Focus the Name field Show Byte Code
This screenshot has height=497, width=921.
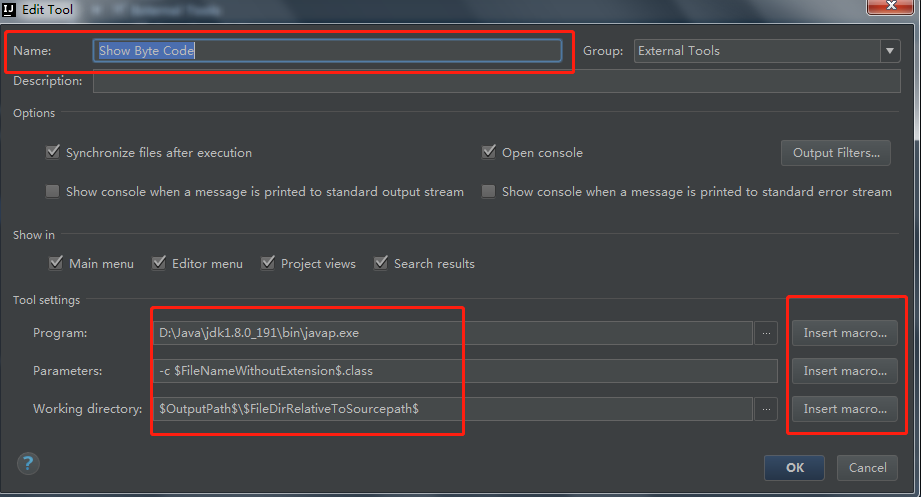[327, 51]
